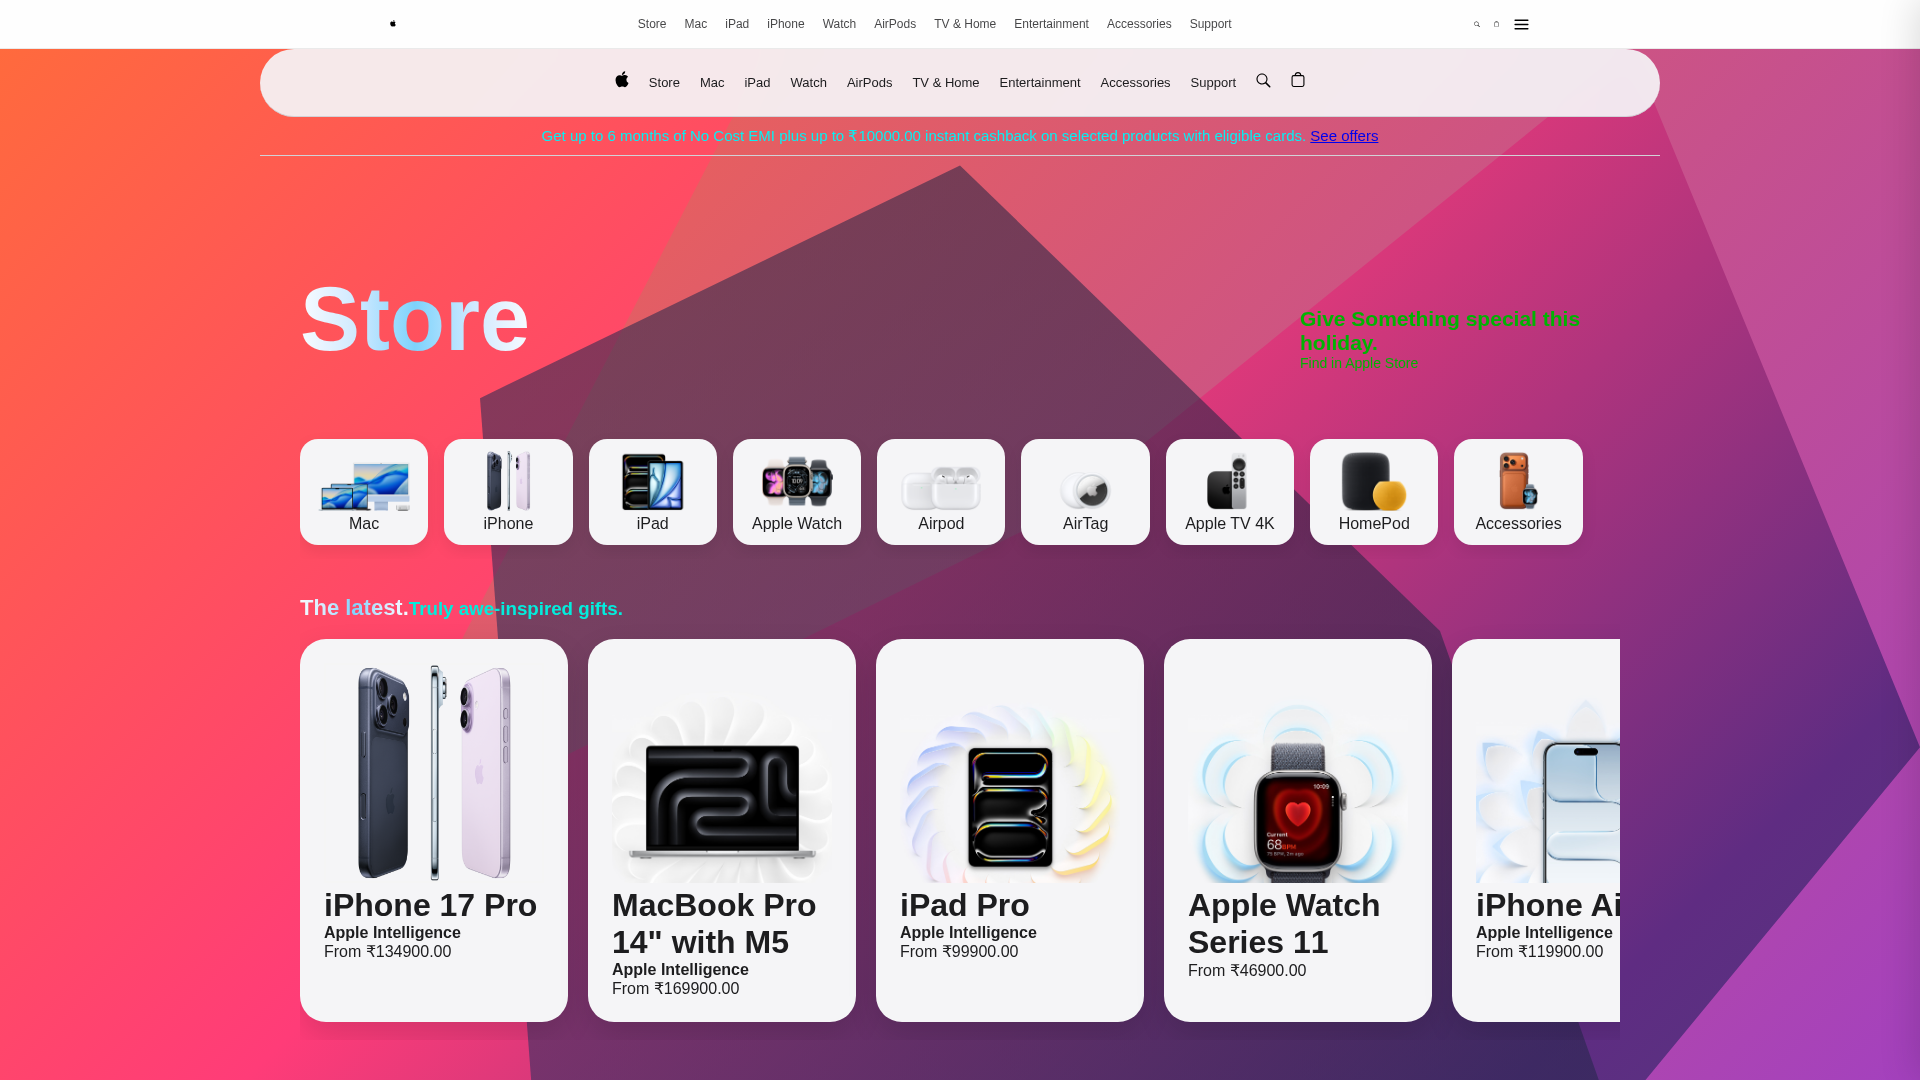The image size is (1920, 1080).
Task: Click the 'Truly awe-inspired gifts.' text
Action: (516, 609)
